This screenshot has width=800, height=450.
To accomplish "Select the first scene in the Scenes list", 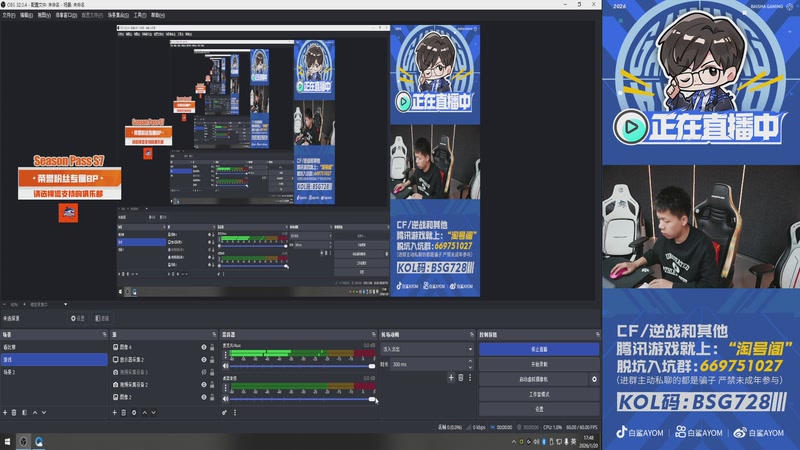I will coord(54,347).
